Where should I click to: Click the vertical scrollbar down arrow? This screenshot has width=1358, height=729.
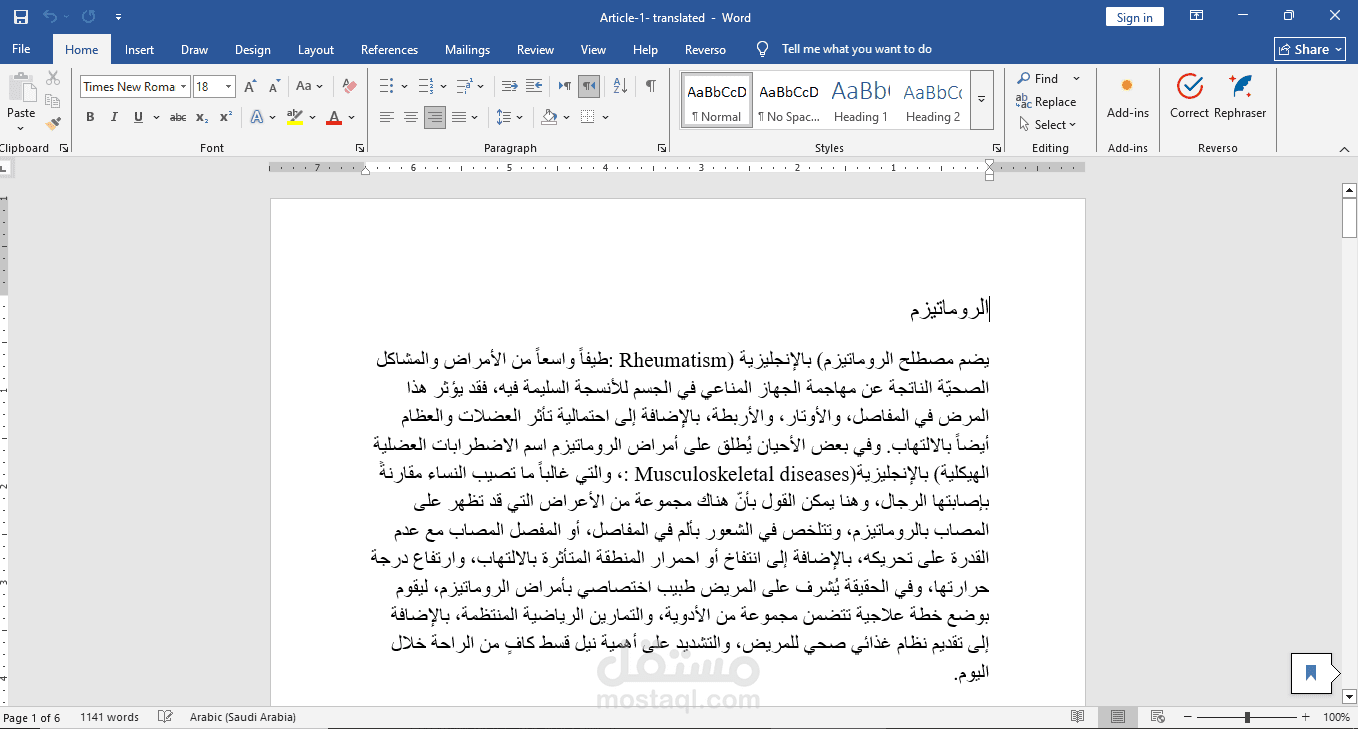point(1349,696)
